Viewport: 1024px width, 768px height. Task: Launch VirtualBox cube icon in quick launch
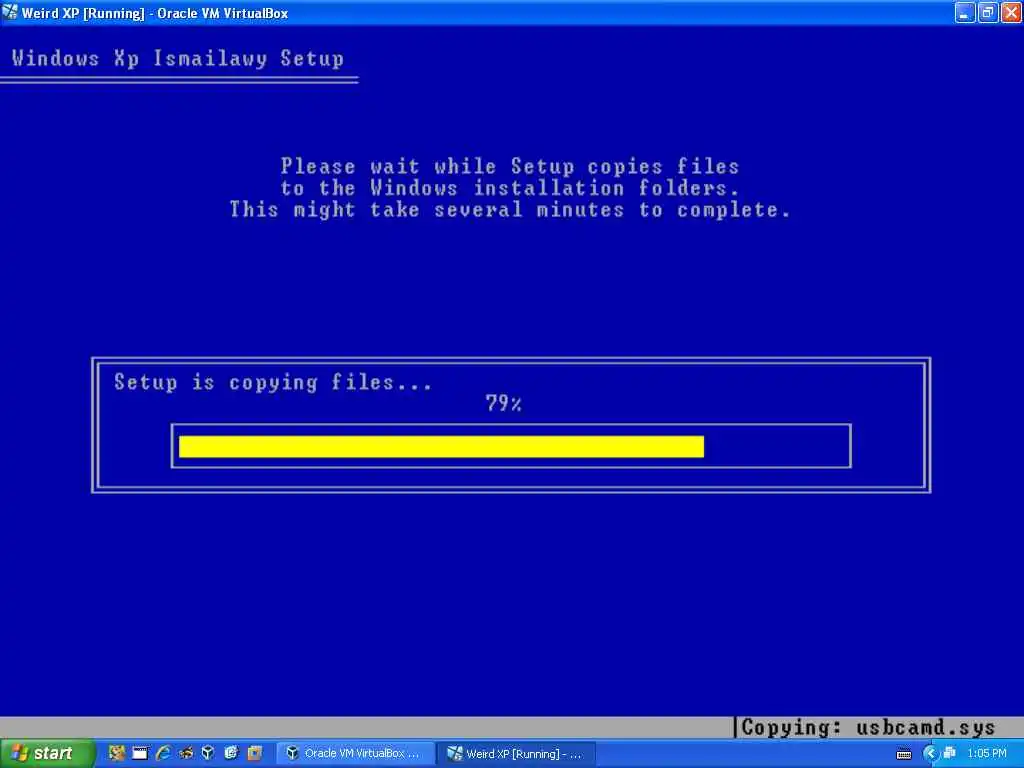[208, 753]
